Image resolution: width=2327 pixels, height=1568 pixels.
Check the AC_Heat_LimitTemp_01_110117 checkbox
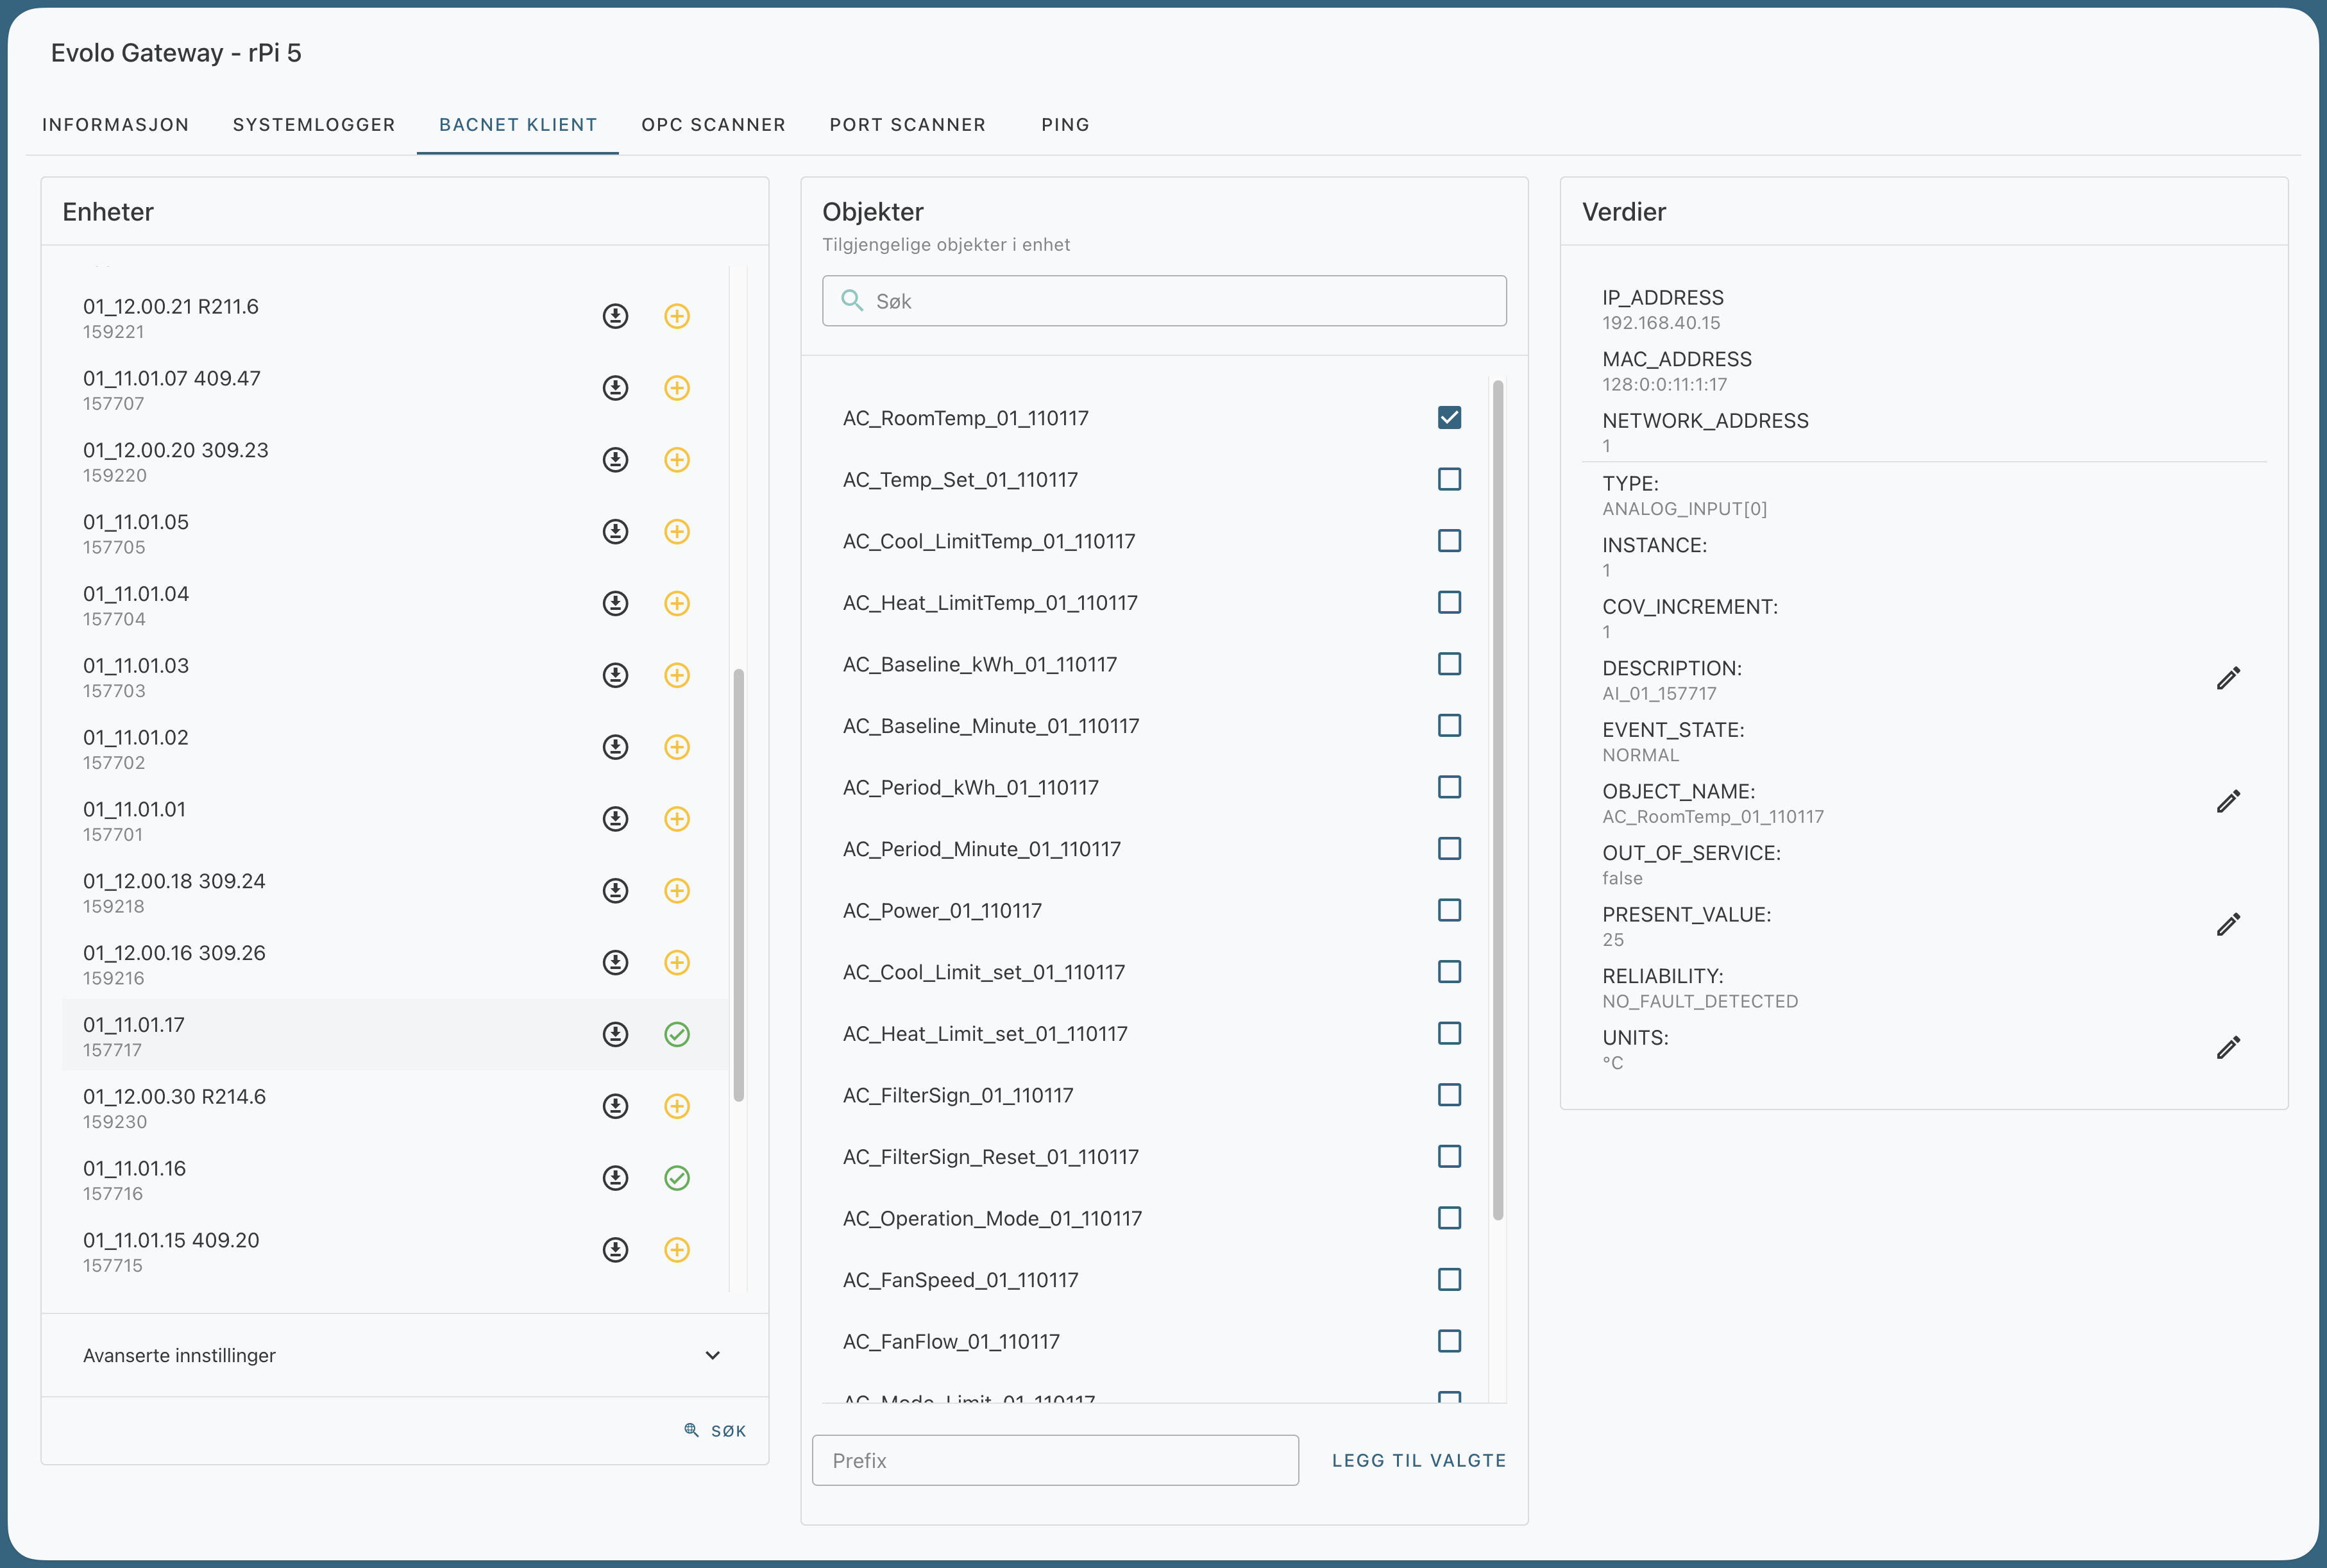[x=1449, y=602]
